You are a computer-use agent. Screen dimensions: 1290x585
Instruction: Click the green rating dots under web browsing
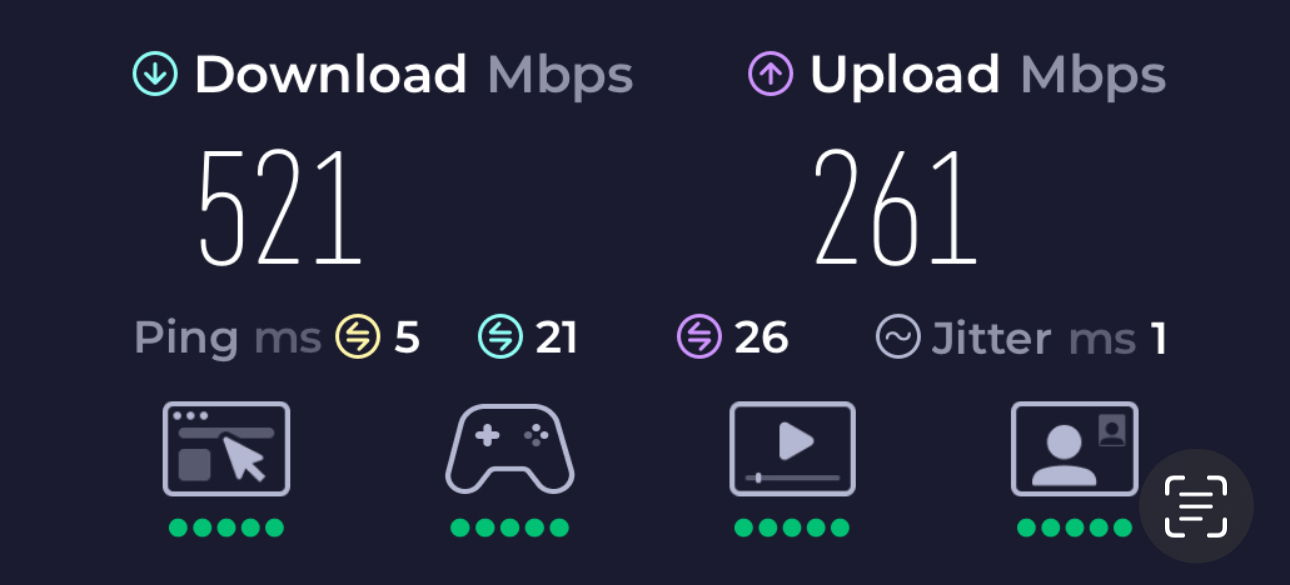(x=226, y=528)
